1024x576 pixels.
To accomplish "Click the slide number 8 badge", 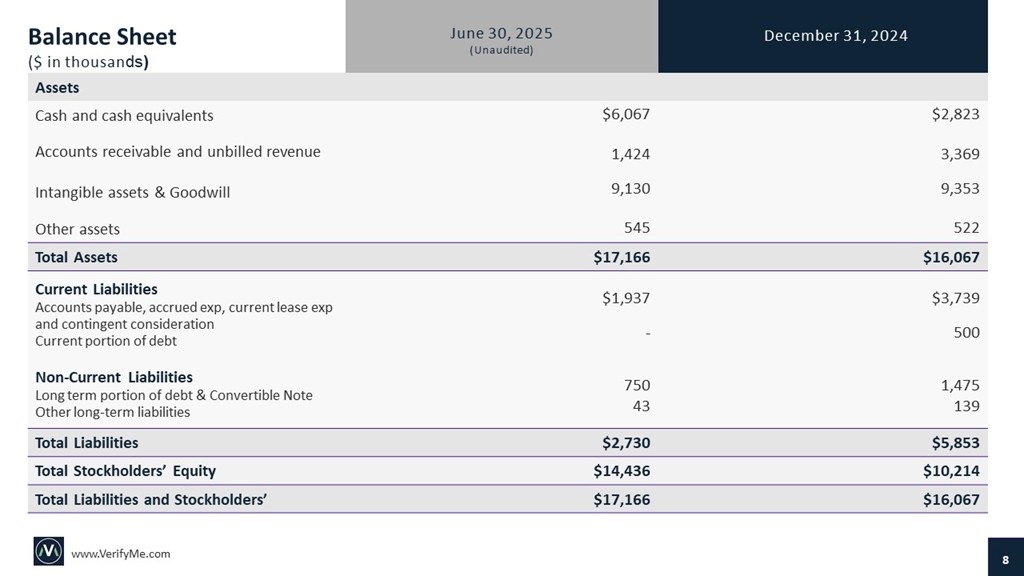I will (x=1004, y=557).
